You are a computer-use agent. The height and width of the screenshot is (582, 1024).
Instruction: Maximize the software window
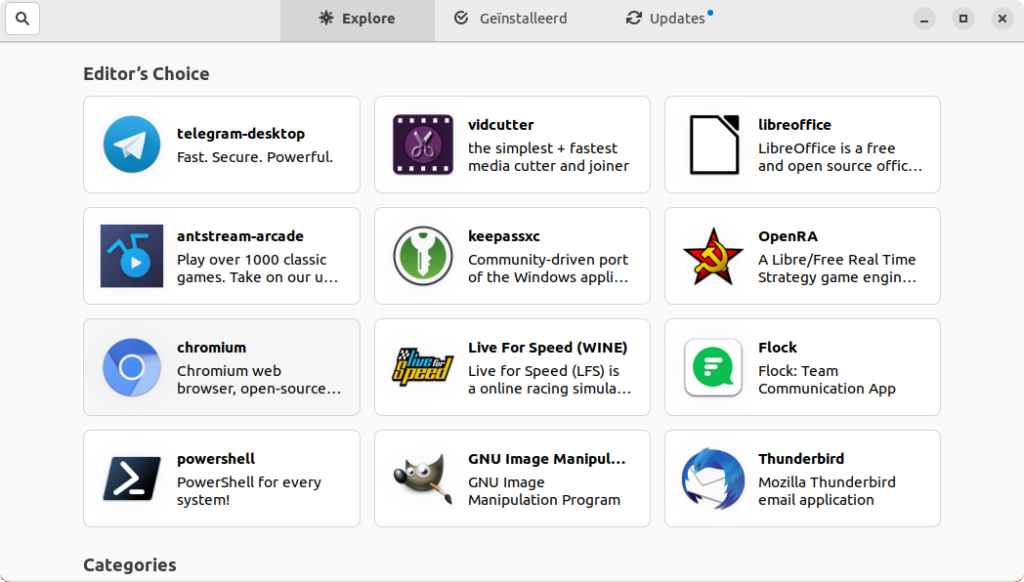pyautogui.click(x=963, y=19)
